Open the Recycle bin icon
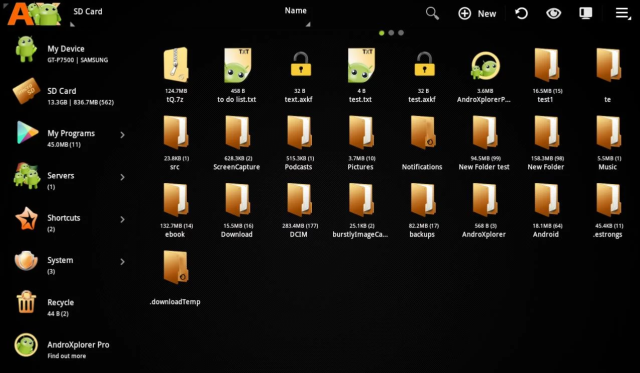 click(x=27, y=302)
